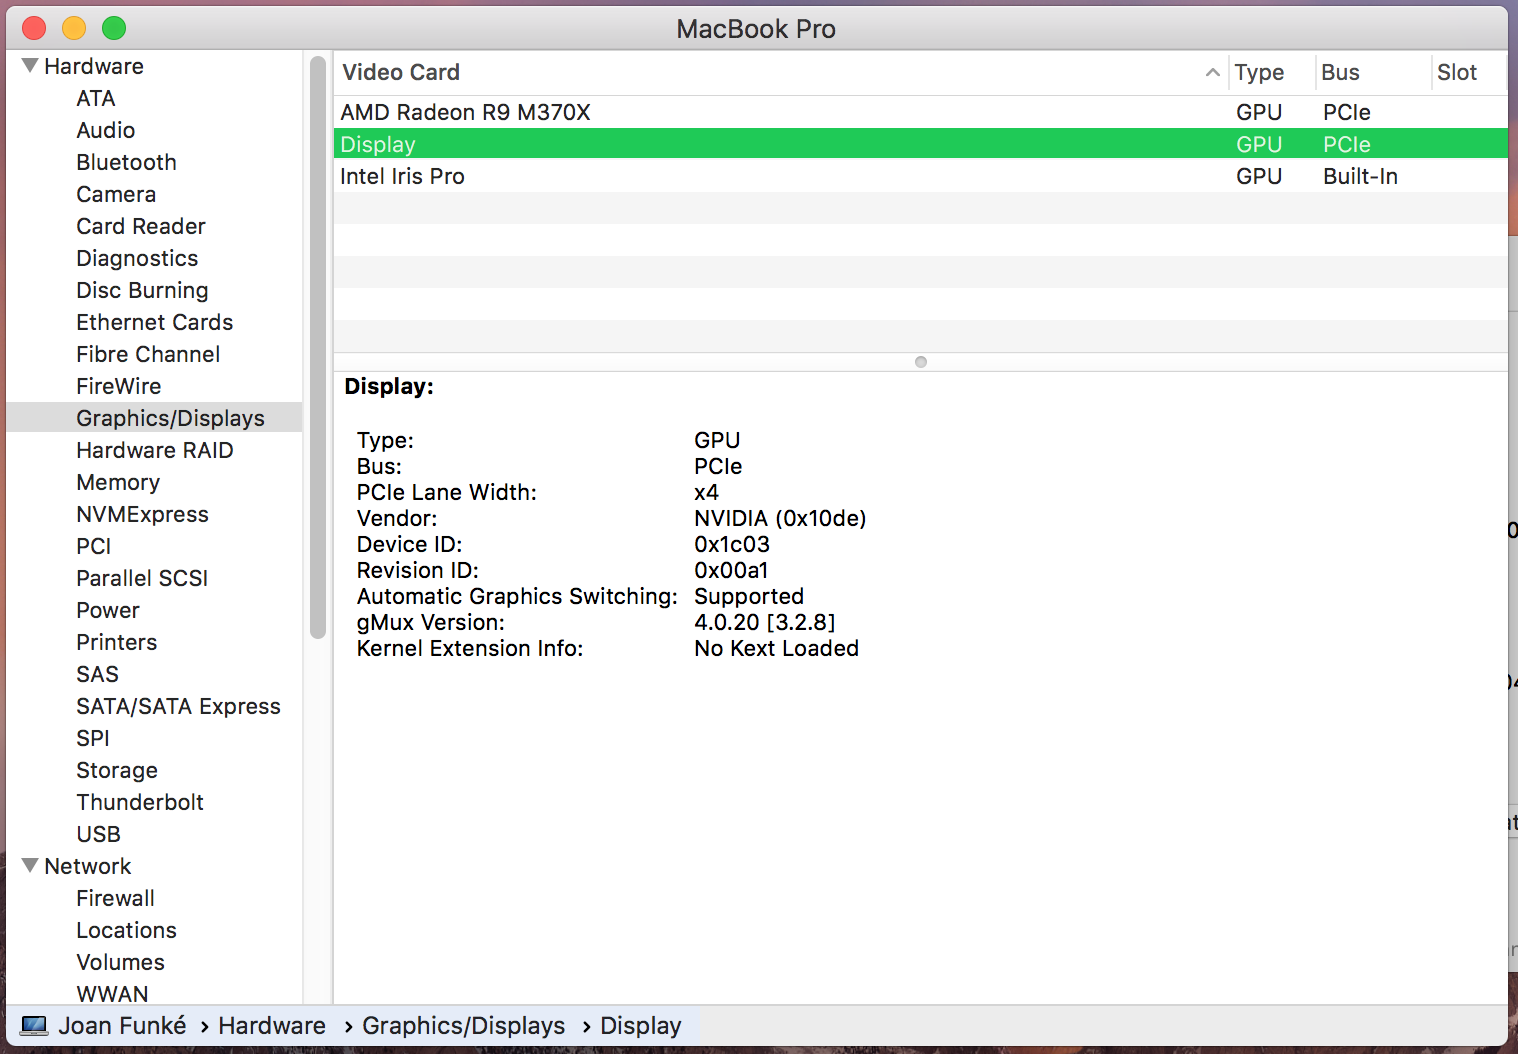Open Hardware RAID info
1518x1054 pixels.
(x=155, y=450)
